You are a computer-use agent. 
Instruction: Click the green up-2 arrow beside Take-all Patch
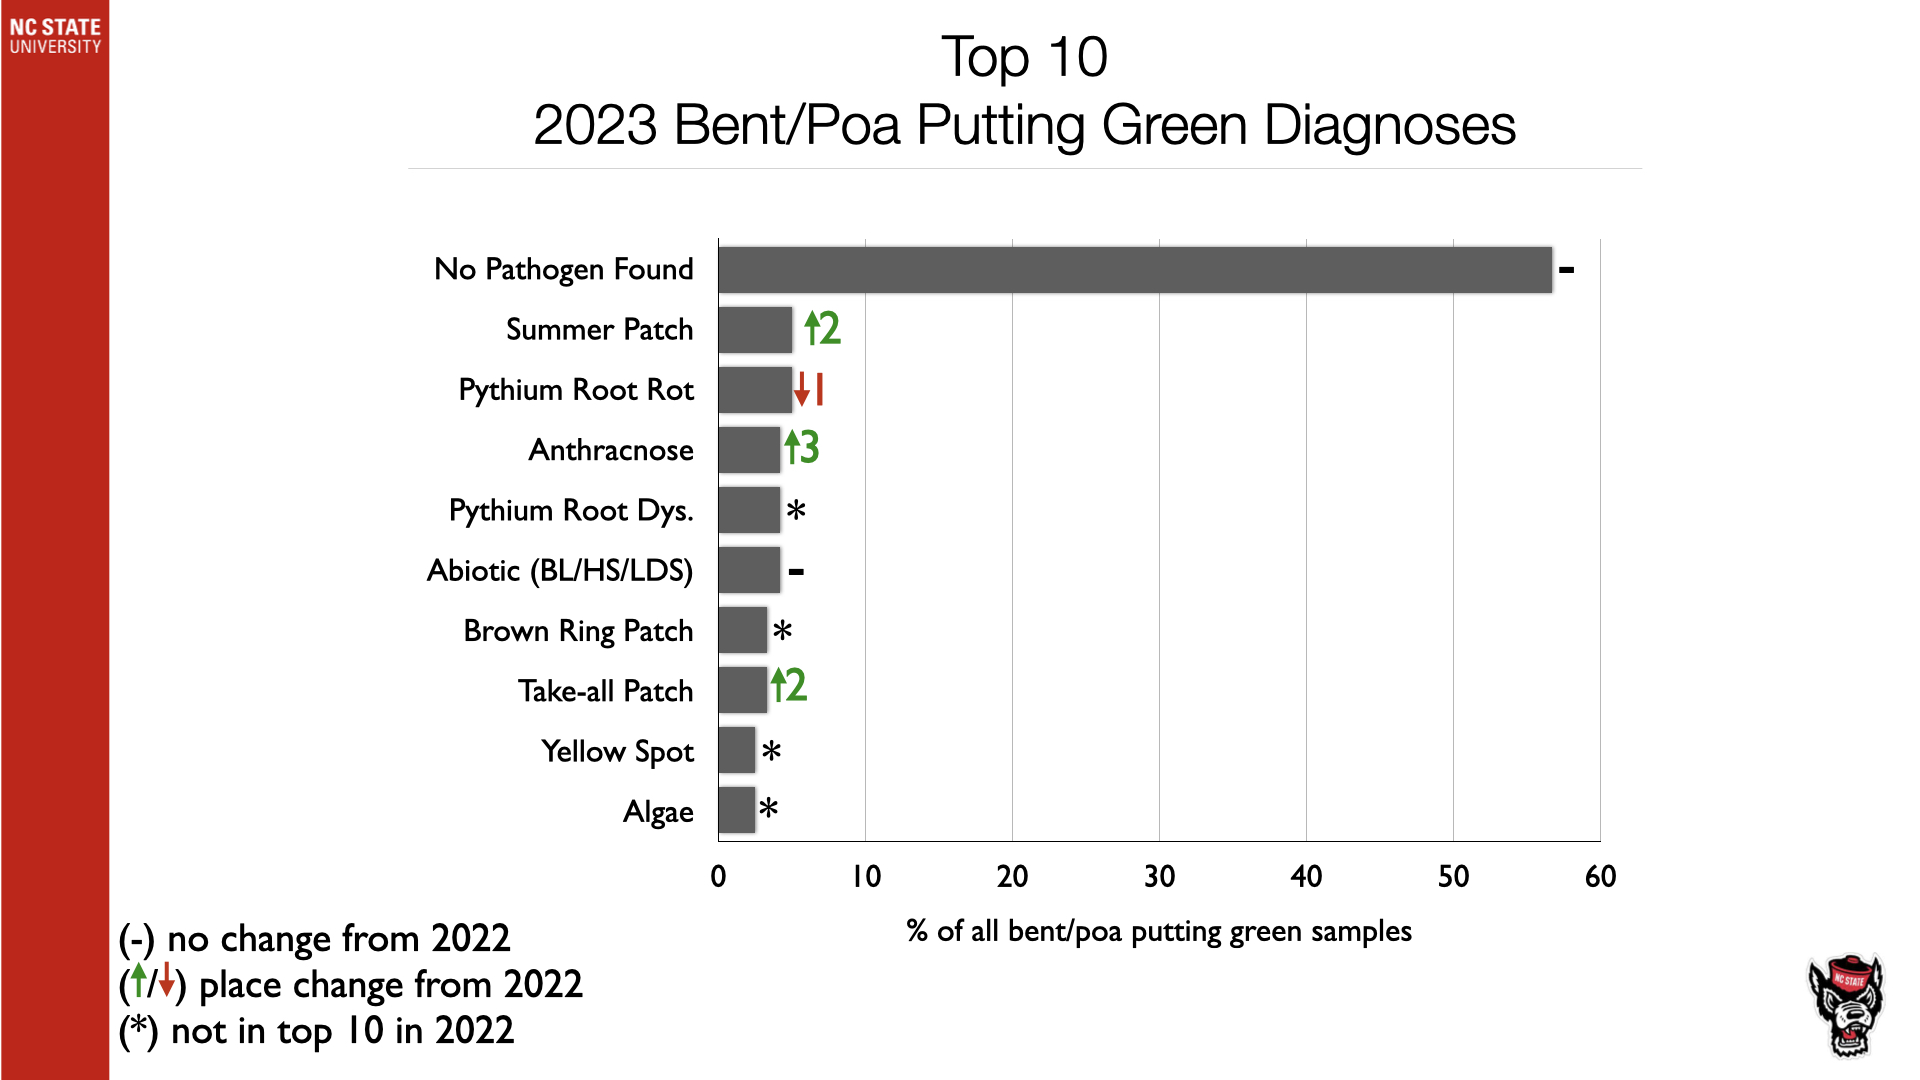(x=788, y=687)
